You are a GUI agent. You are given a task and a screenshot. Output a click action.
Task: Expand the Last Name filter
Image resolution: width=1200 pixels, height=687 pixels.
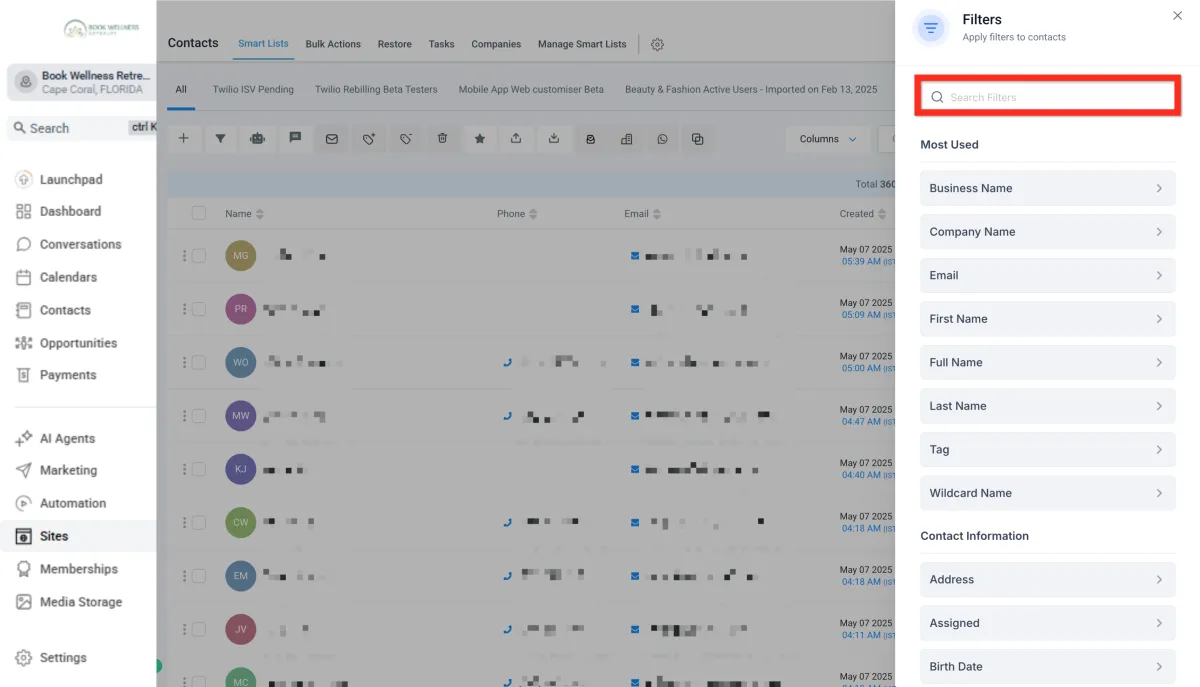(x=1047, y=406)
